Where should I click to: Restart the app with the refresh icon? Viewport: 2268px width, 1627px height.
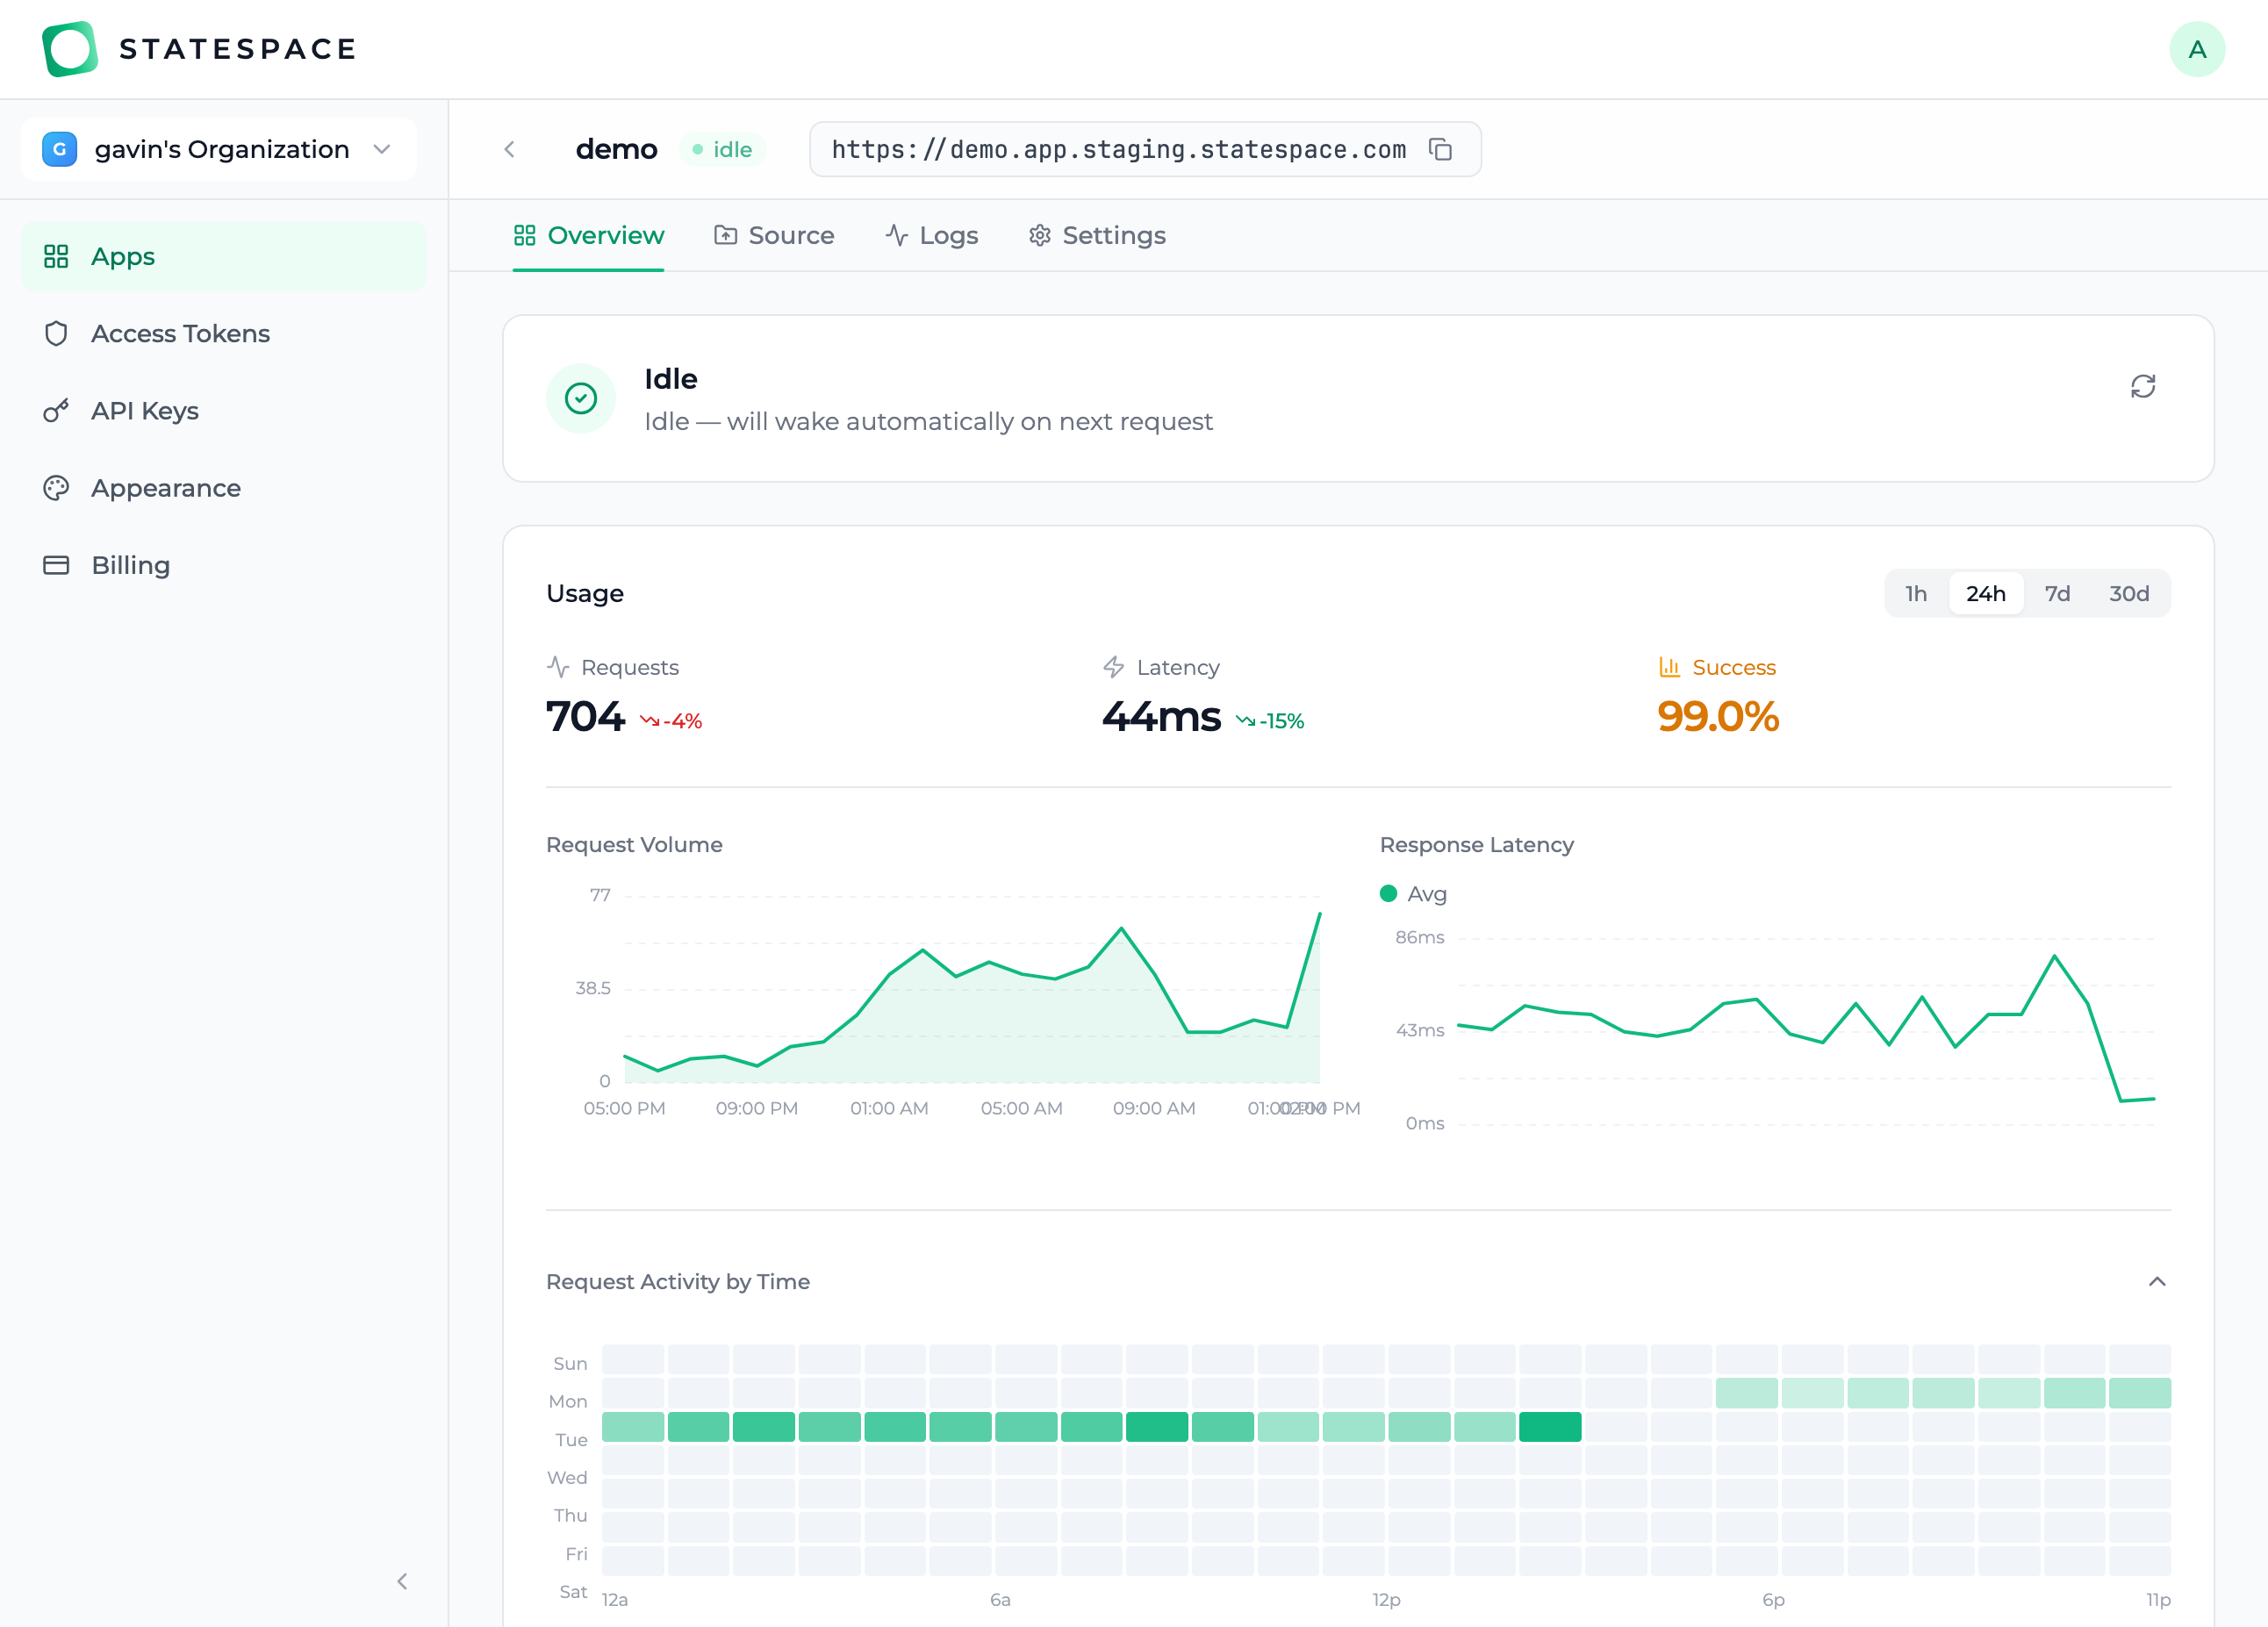click(x=2143, y=387)
